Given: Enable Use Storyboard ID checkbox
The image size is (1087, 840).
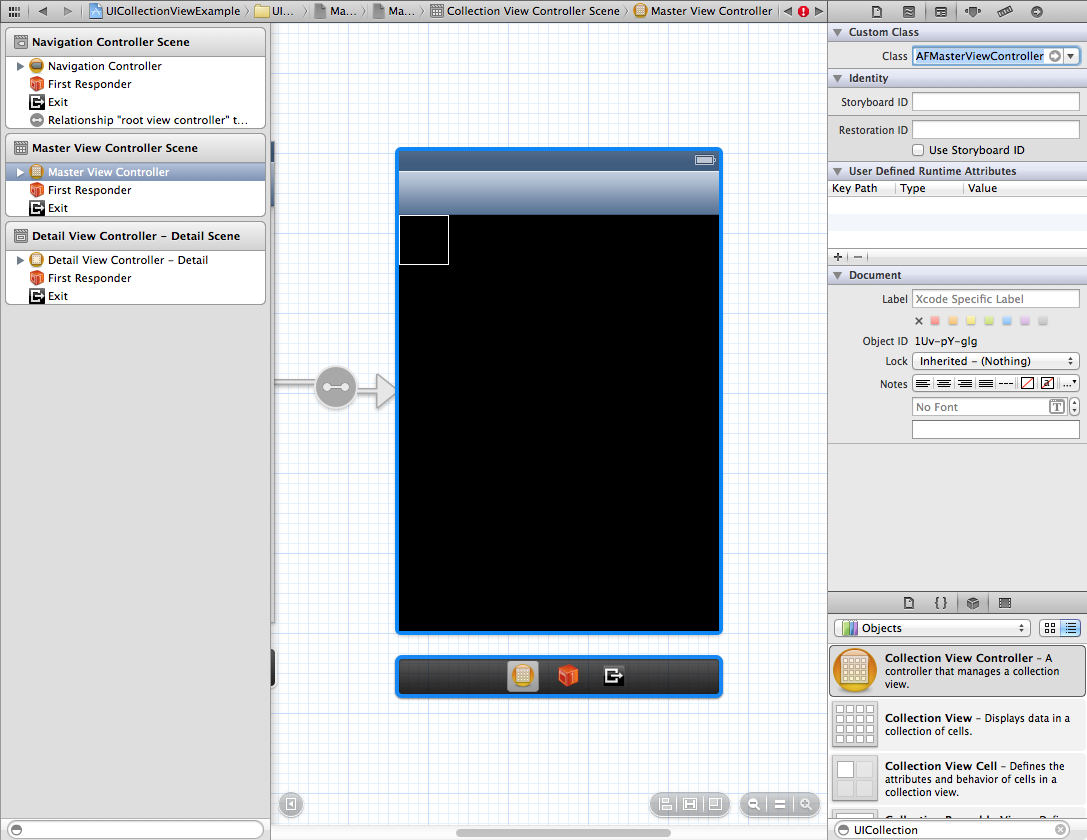Looking at the screenshot, I should (x=918, y=150).
